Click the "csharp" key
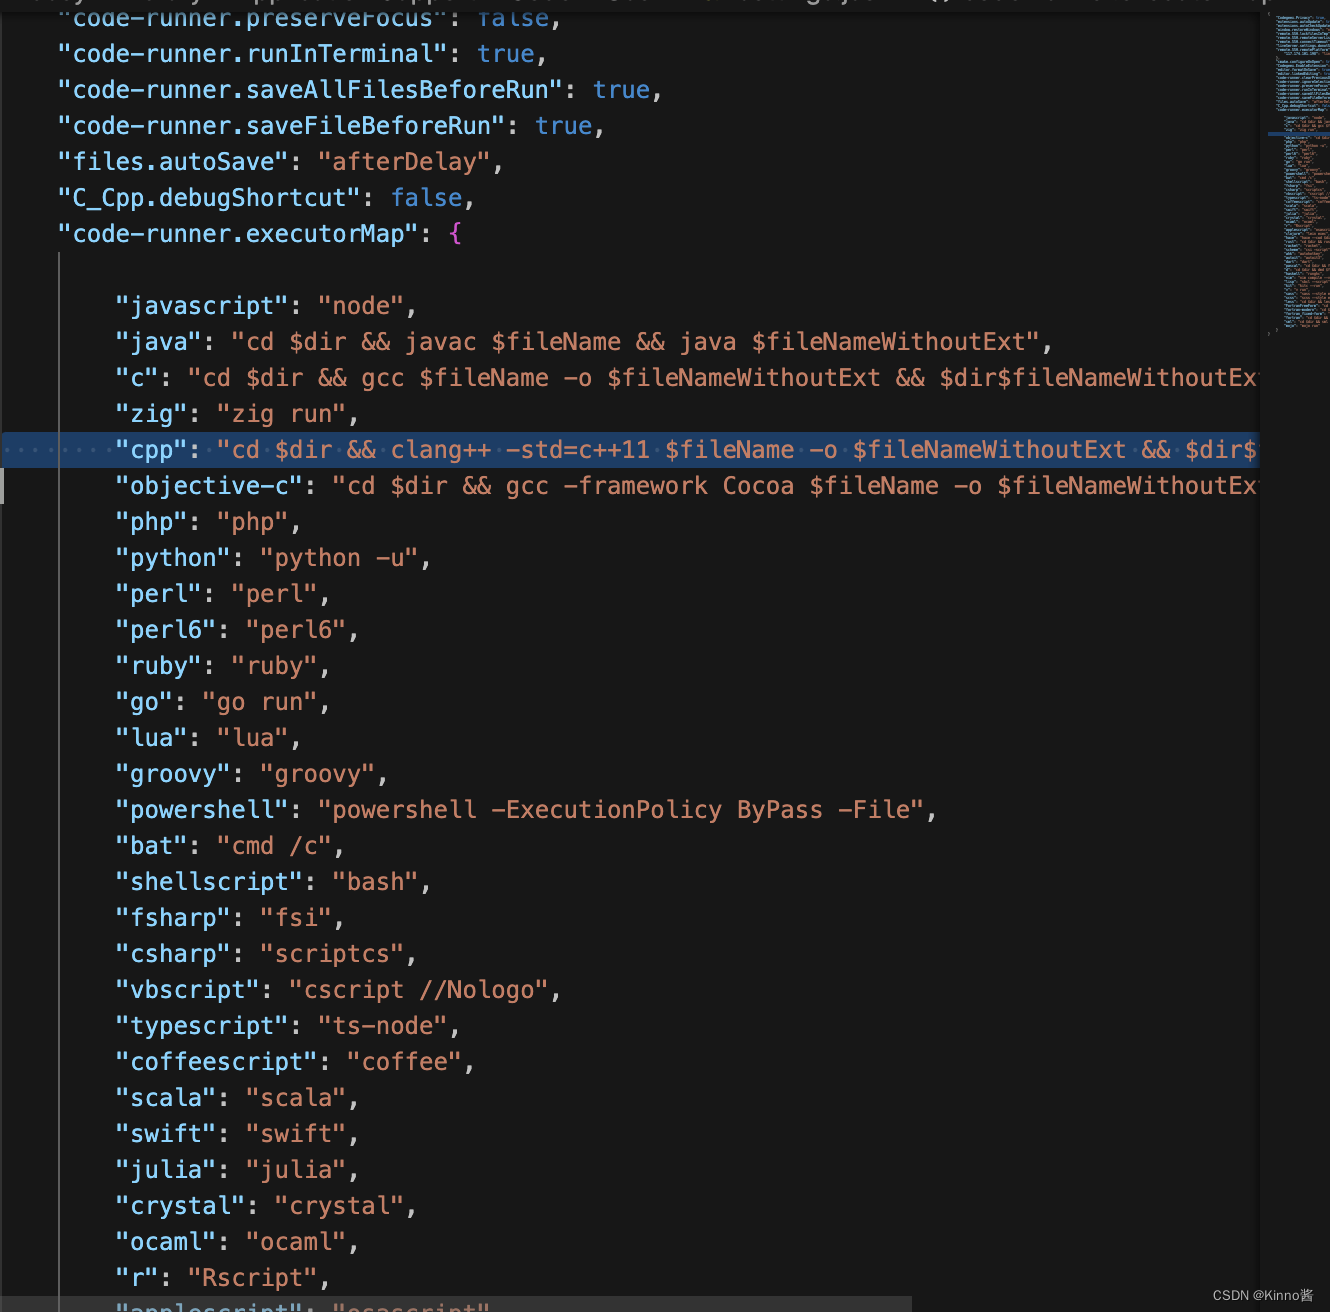The height and width of the screenshot is (1312, 1330). point(173,954)
